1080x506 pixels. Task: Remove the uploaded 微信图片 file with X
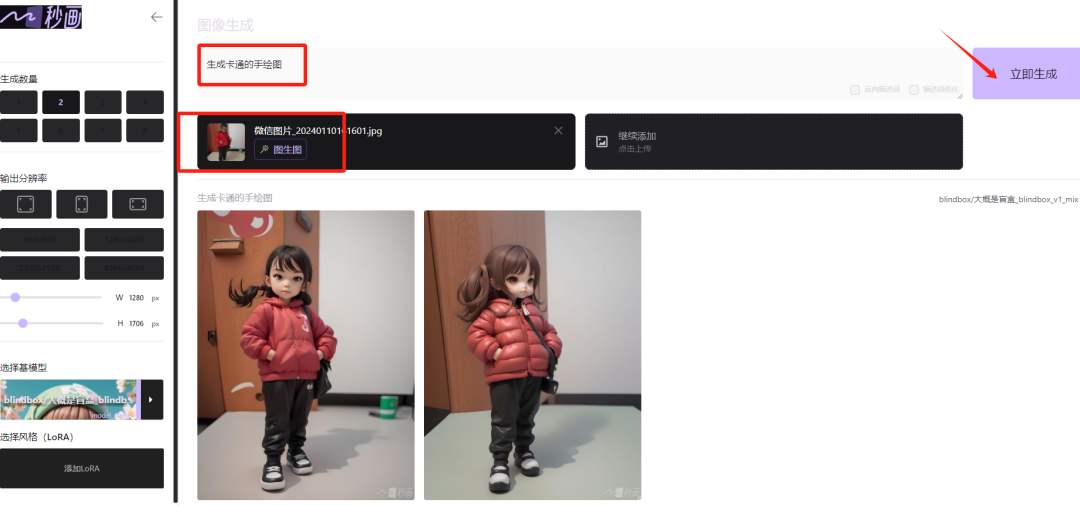[559, 131]
